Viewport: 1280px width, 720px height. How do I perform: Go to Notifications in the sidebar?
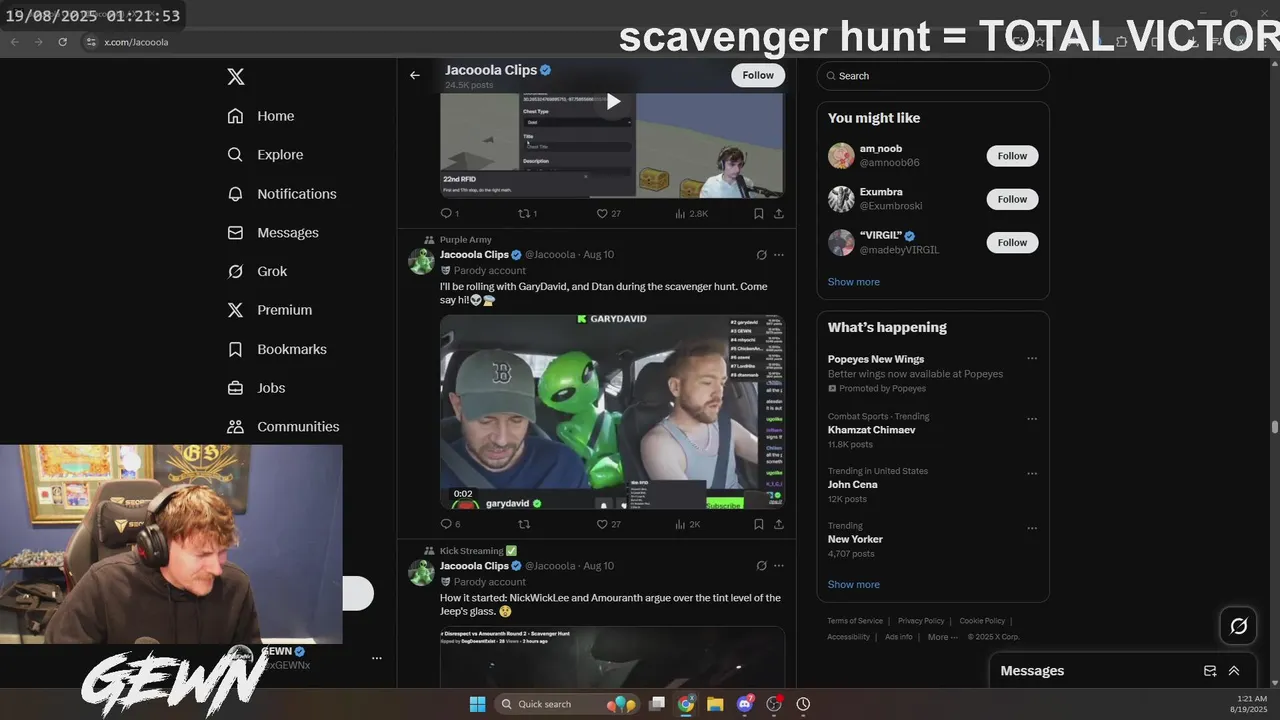point(282,194)
